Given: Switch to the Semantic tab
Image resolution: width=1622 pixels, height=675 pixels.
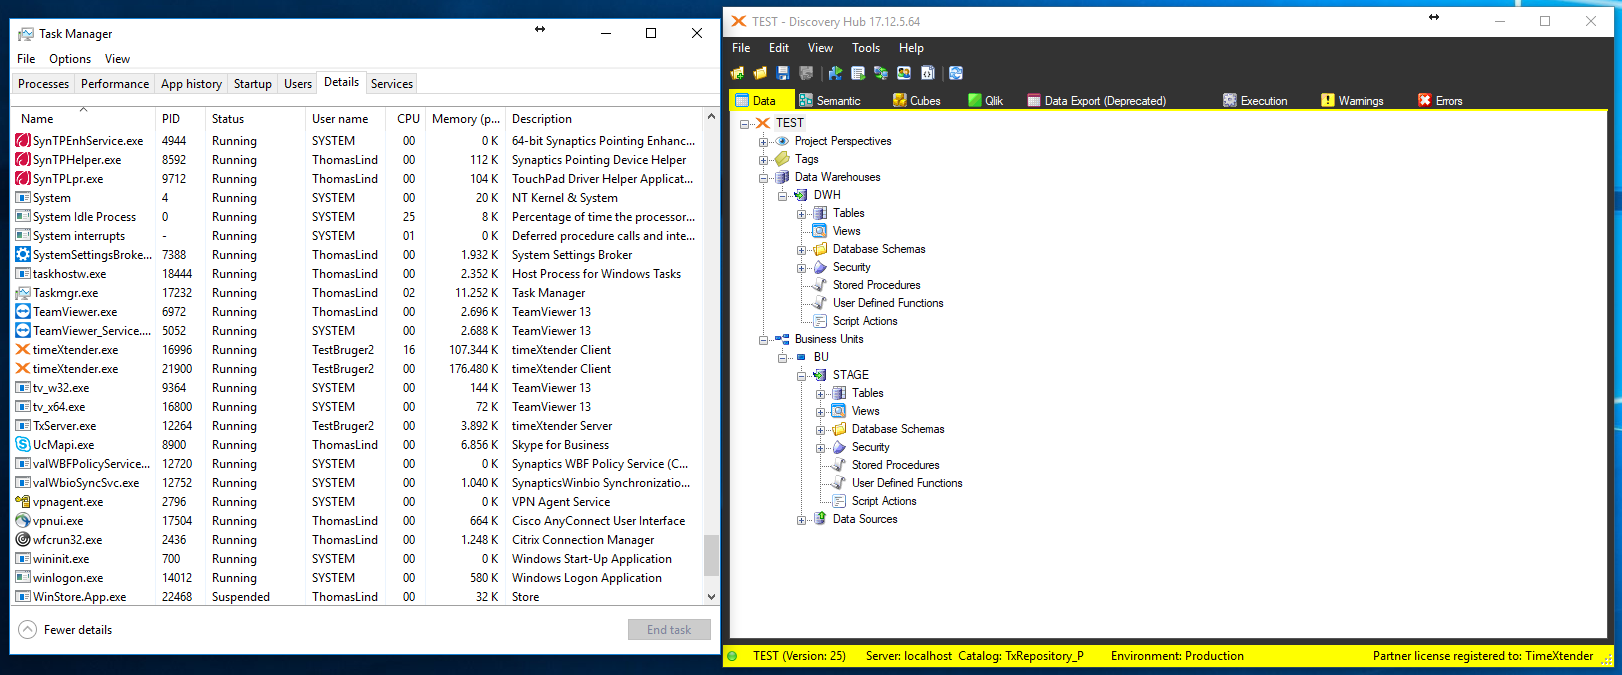Looking at the screenshot, I should (829, 101).
